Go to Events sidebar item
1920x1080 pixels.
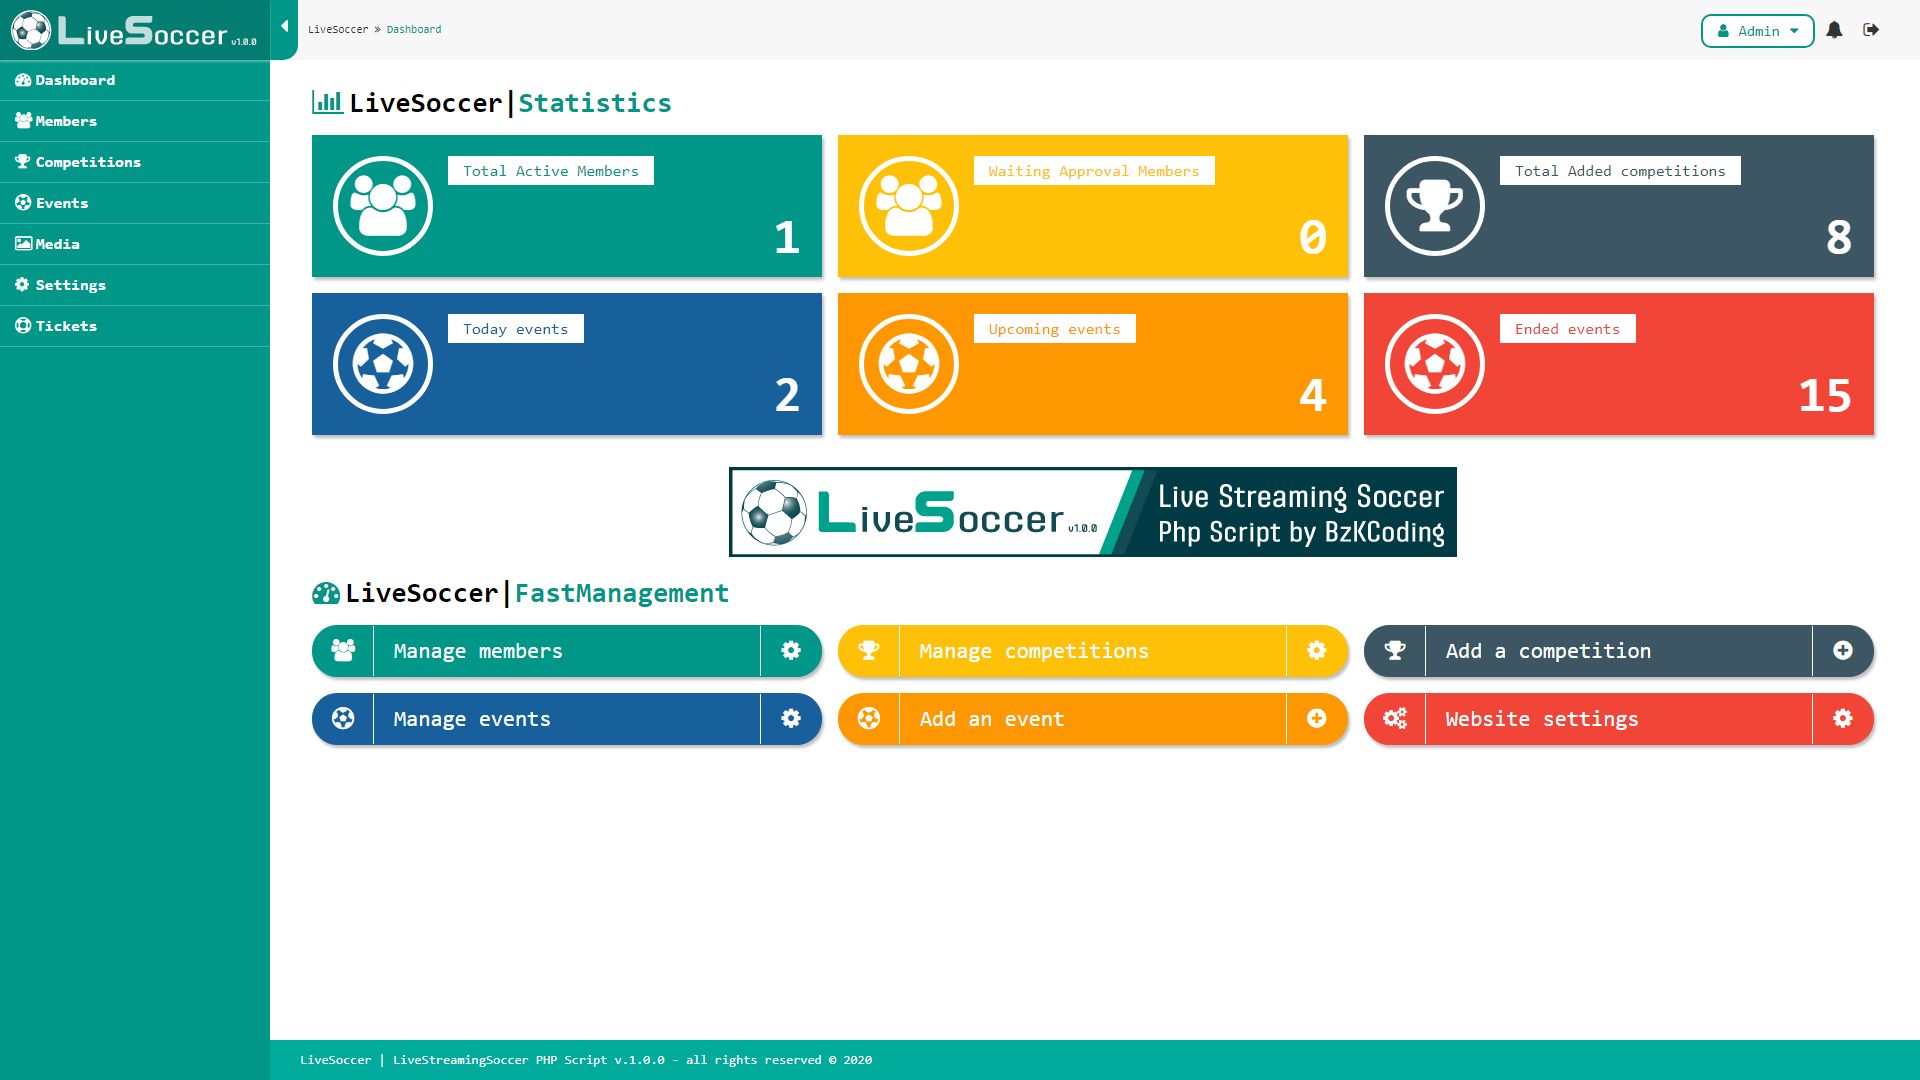pyautogui.click(x=62, y=203)
